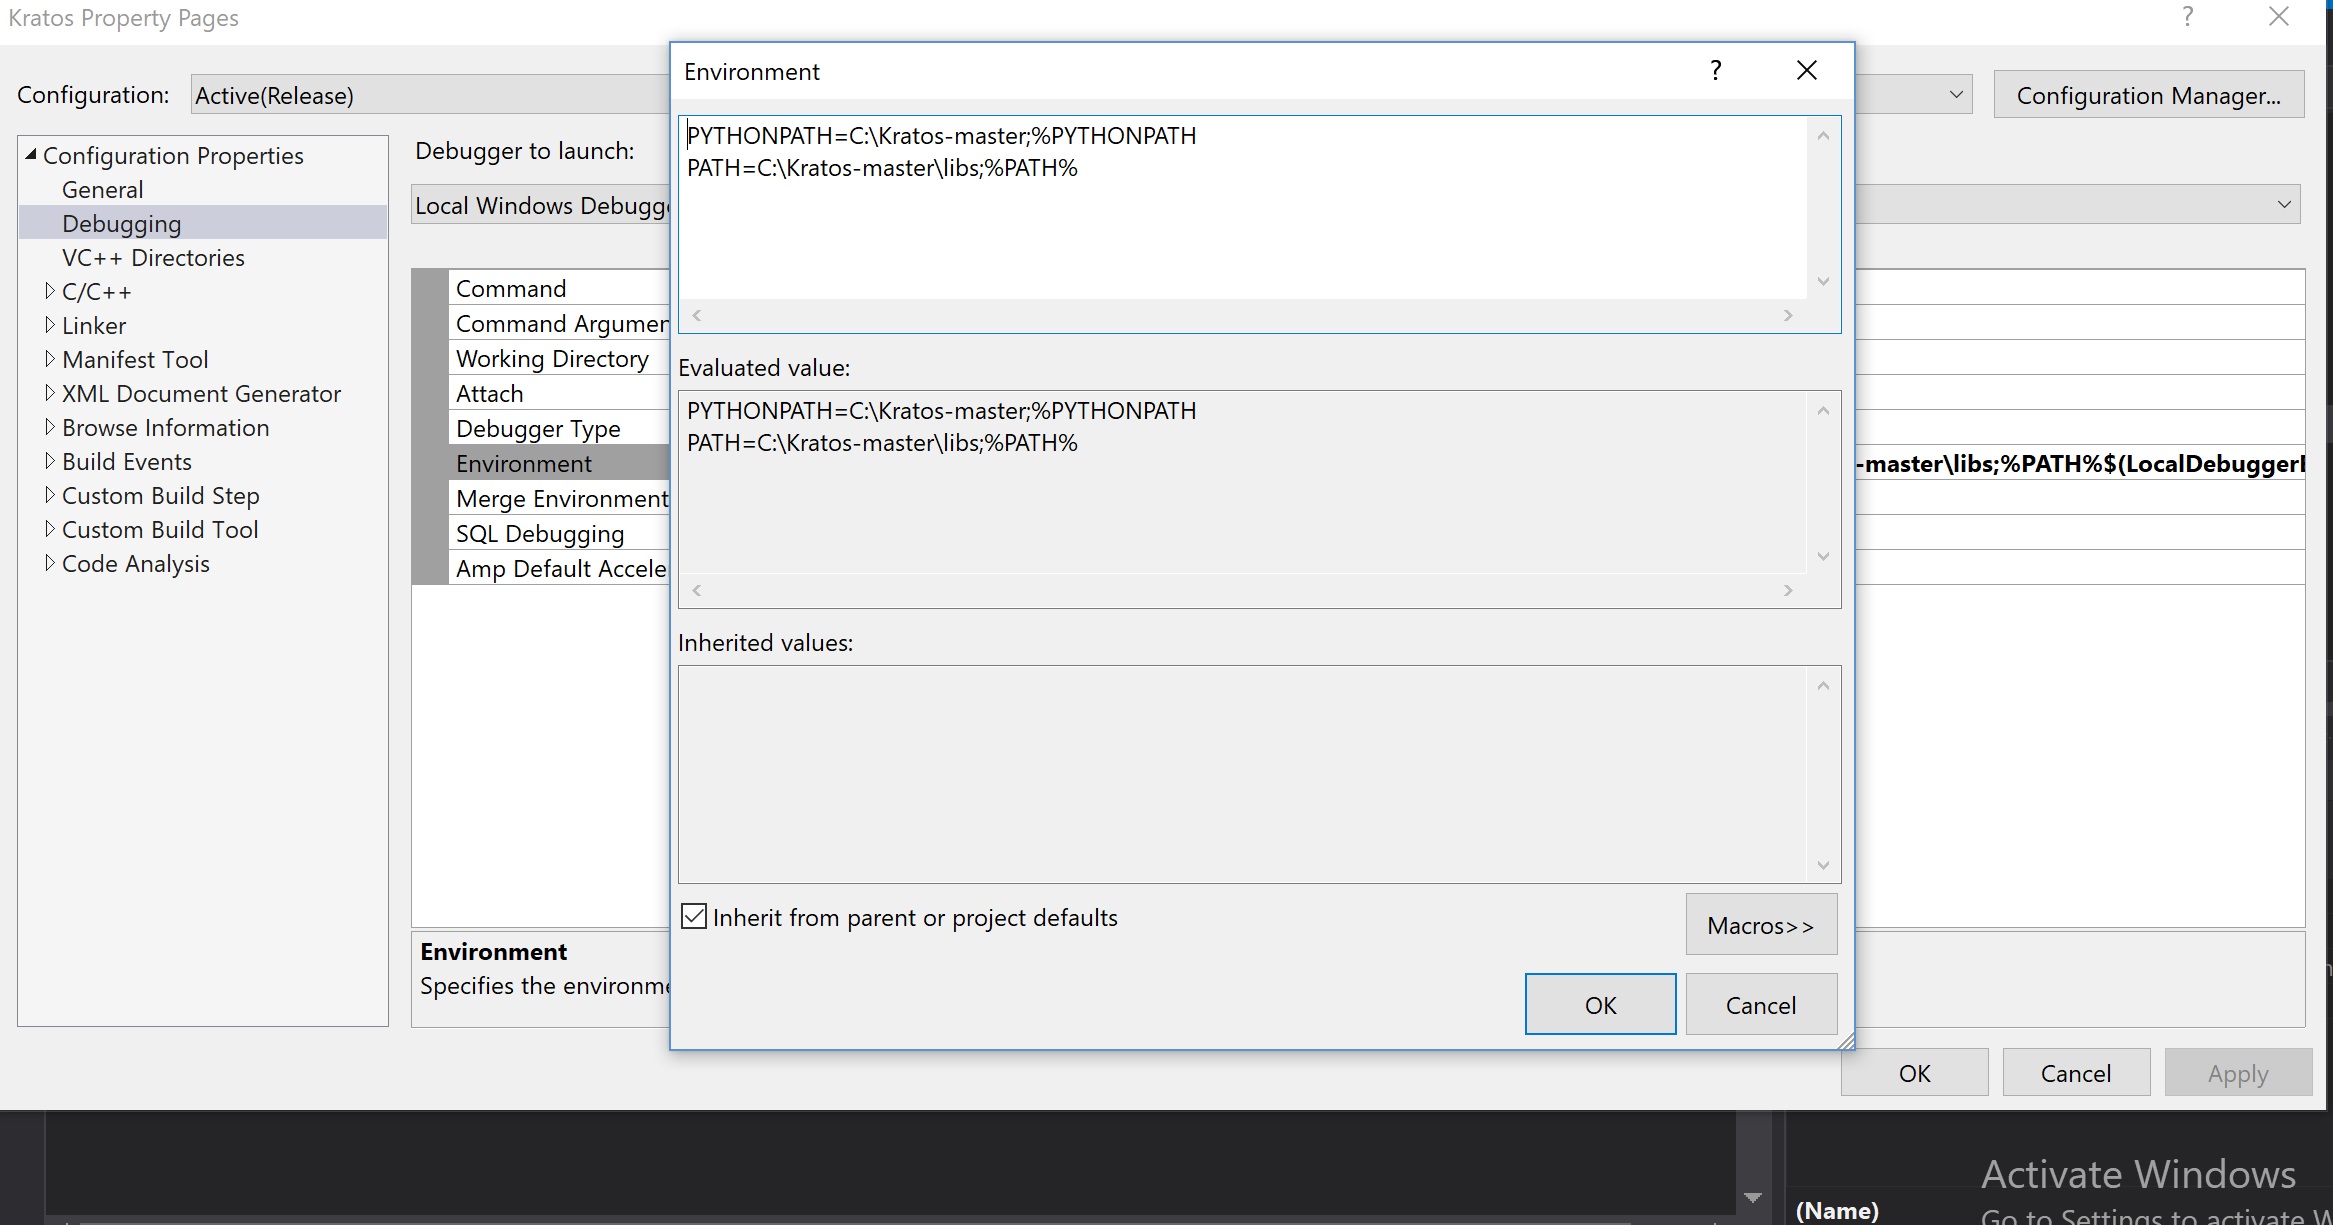Open the Platform dropdown at top right
Screen dimensions: 2333x1225
tap(1957, 93)
